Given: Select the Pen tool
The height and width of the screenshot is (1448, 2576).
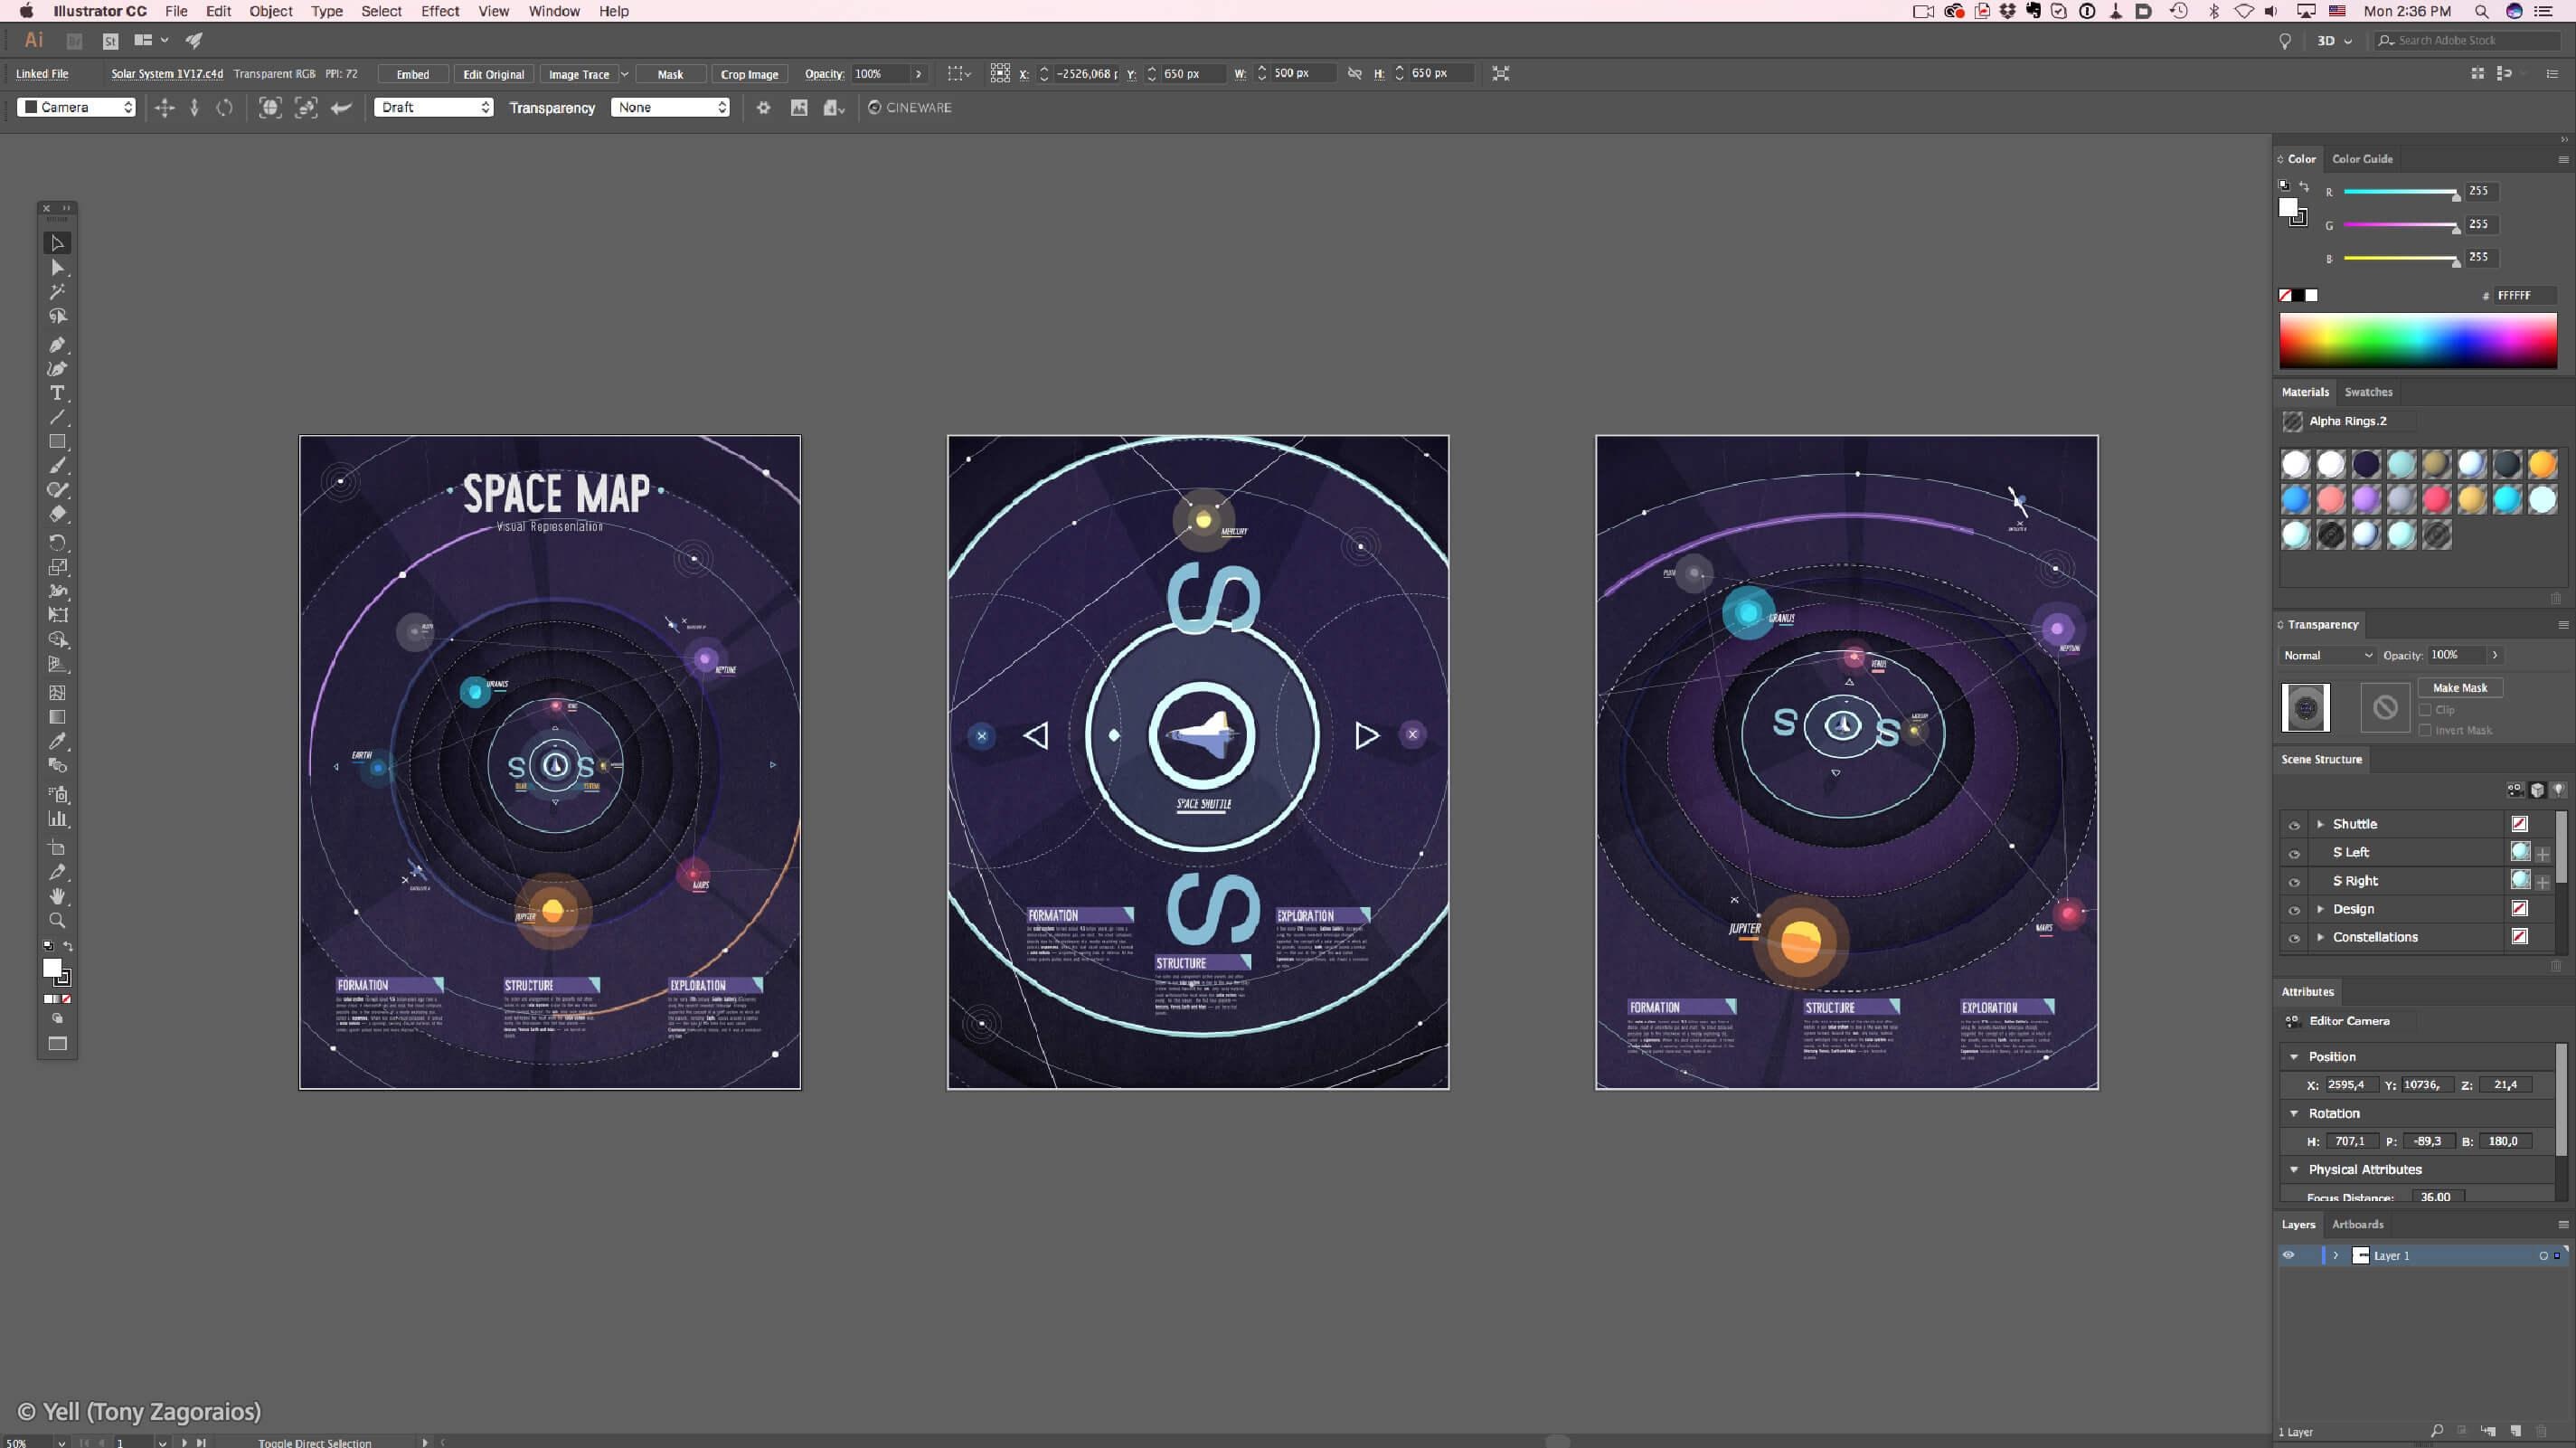Looking at the screenshot, I should 57,345.
